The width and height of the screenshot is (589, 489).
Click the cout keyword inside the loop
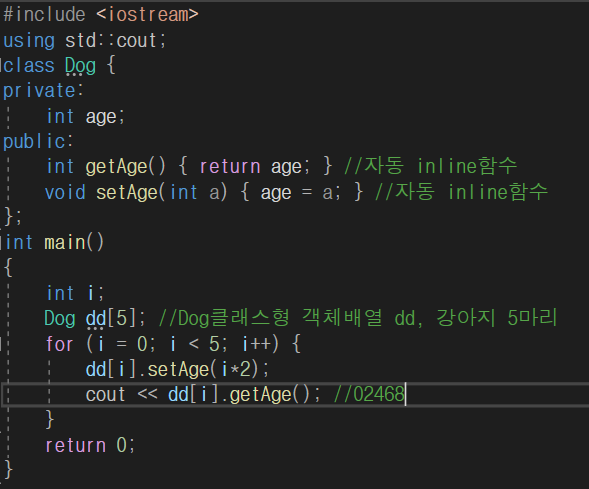click(x=105, y=395)
